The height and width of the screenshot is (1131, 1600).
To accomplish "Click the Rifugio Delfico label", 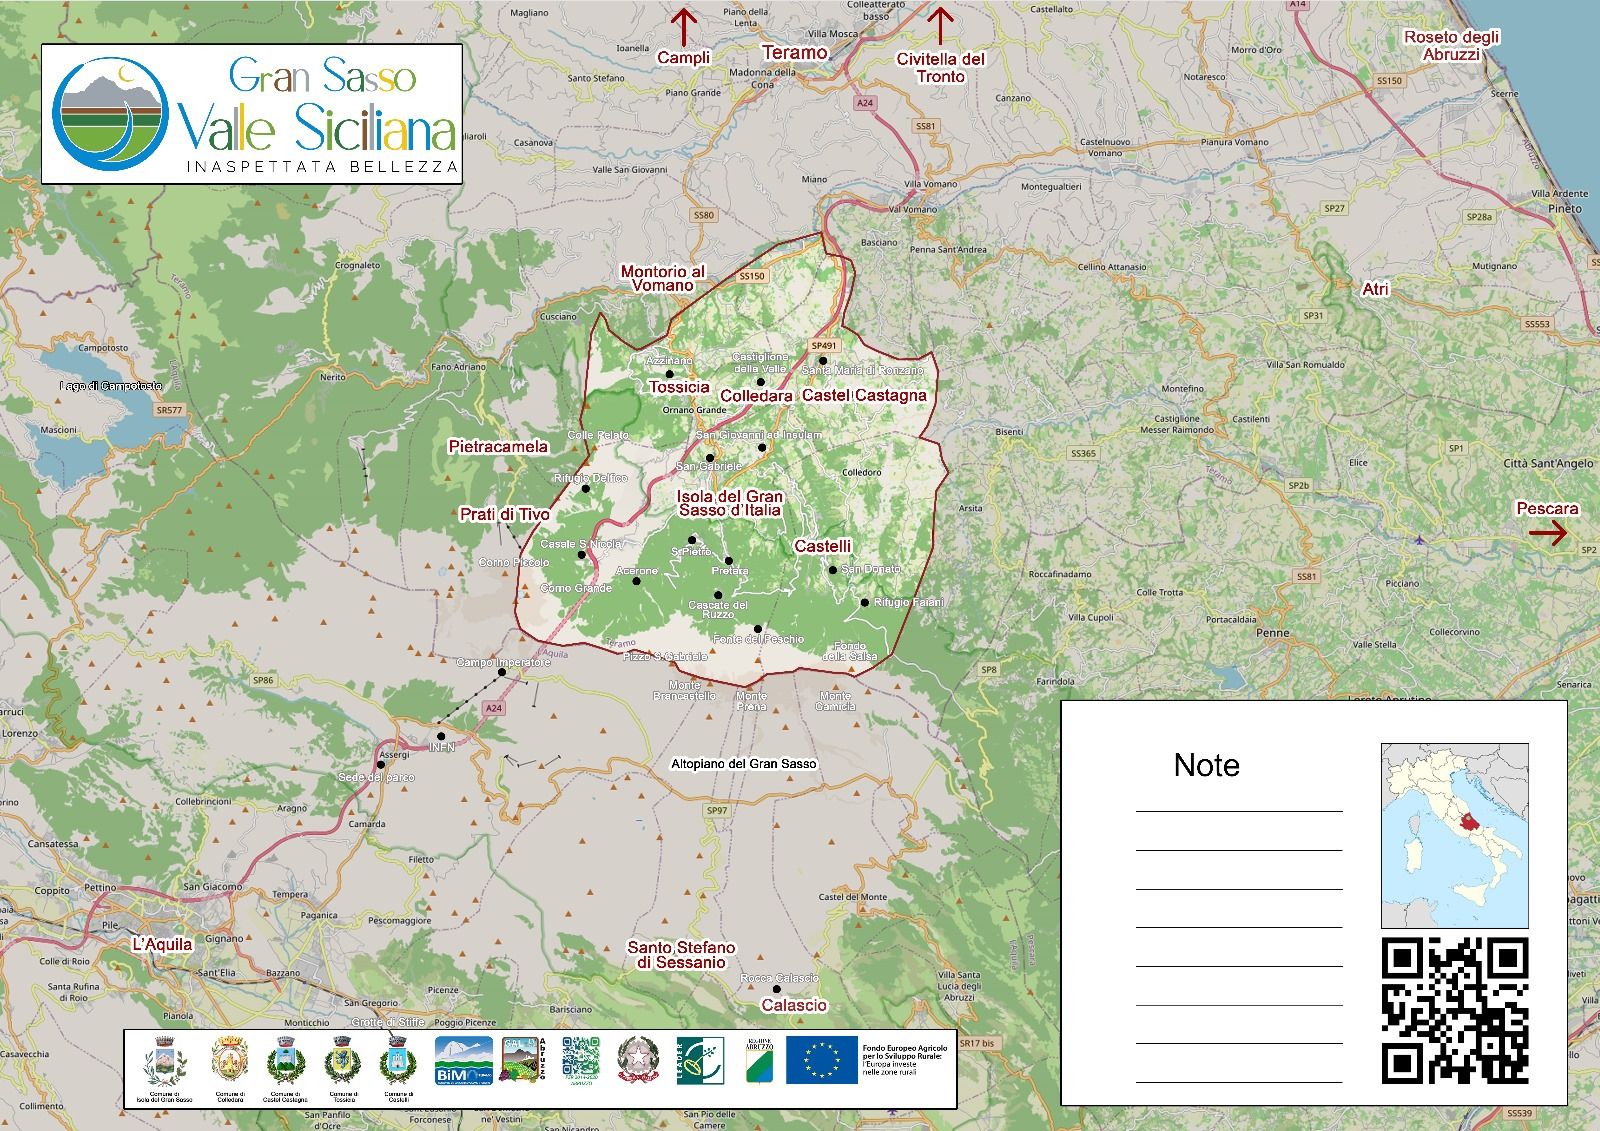I will tap(590, 479).
